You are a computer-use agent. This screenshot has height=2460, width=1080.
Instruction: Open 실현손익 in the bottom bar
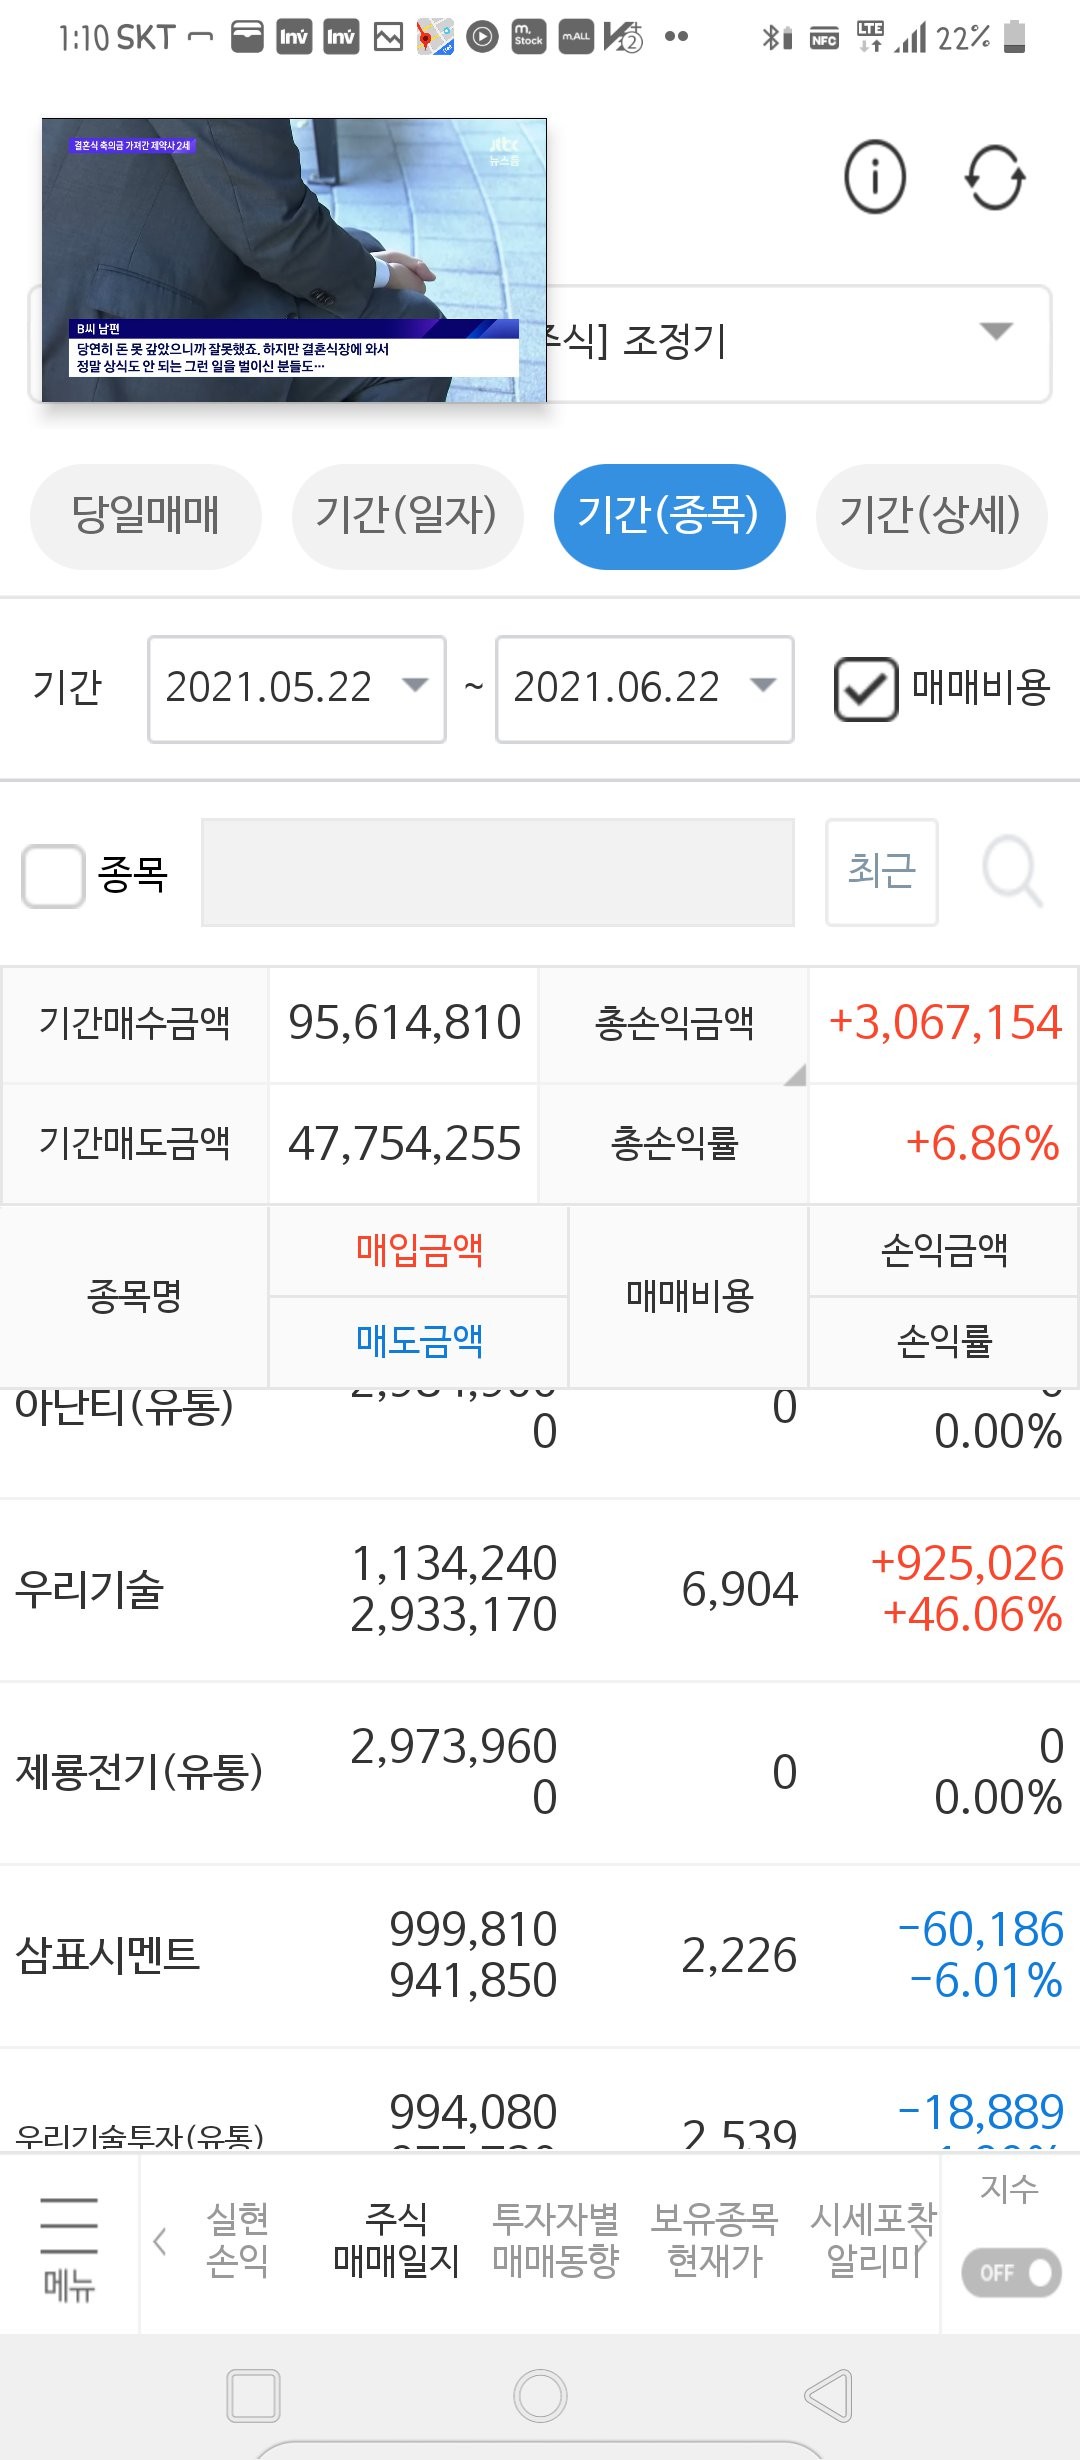coord(237,2240)
